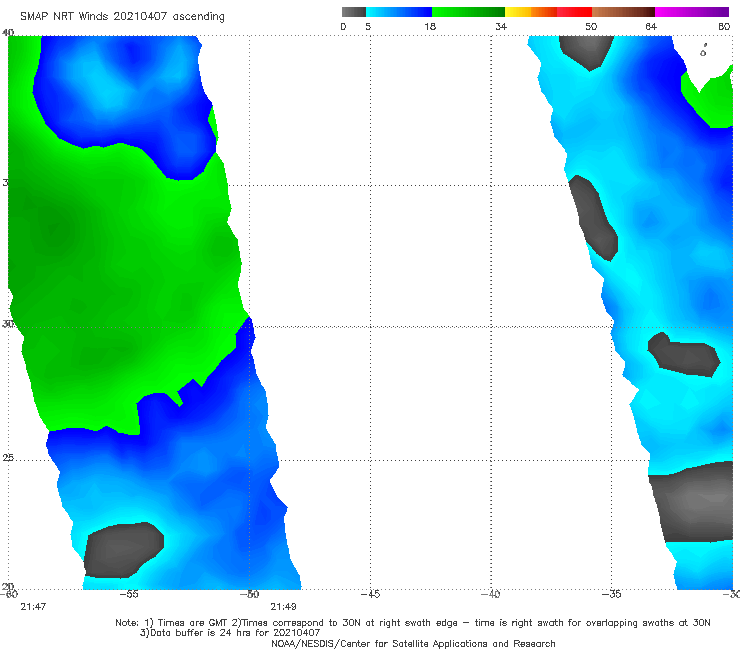Click the small green region at upper right
This screenshot has width=740, height=650.
click(x=713, y=101)
